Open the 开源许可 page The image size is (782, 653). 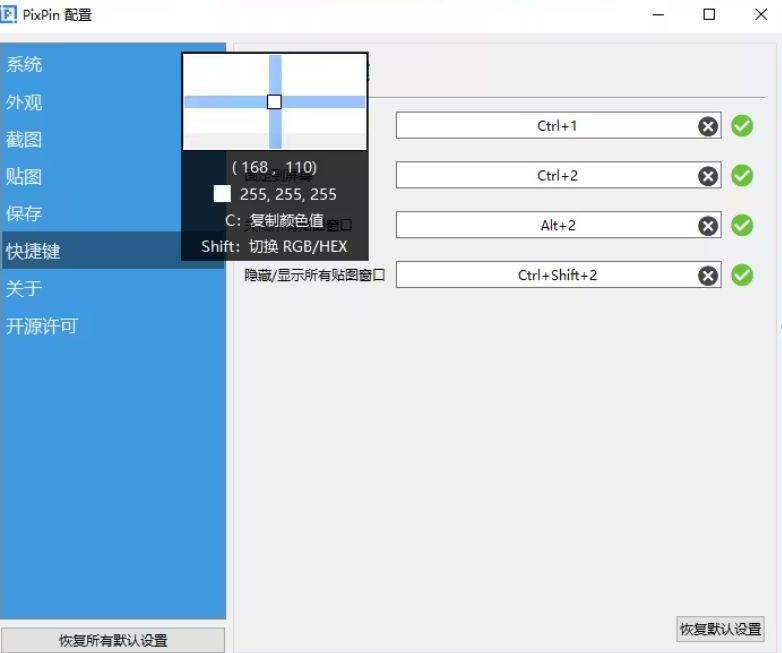click(113, 326)
